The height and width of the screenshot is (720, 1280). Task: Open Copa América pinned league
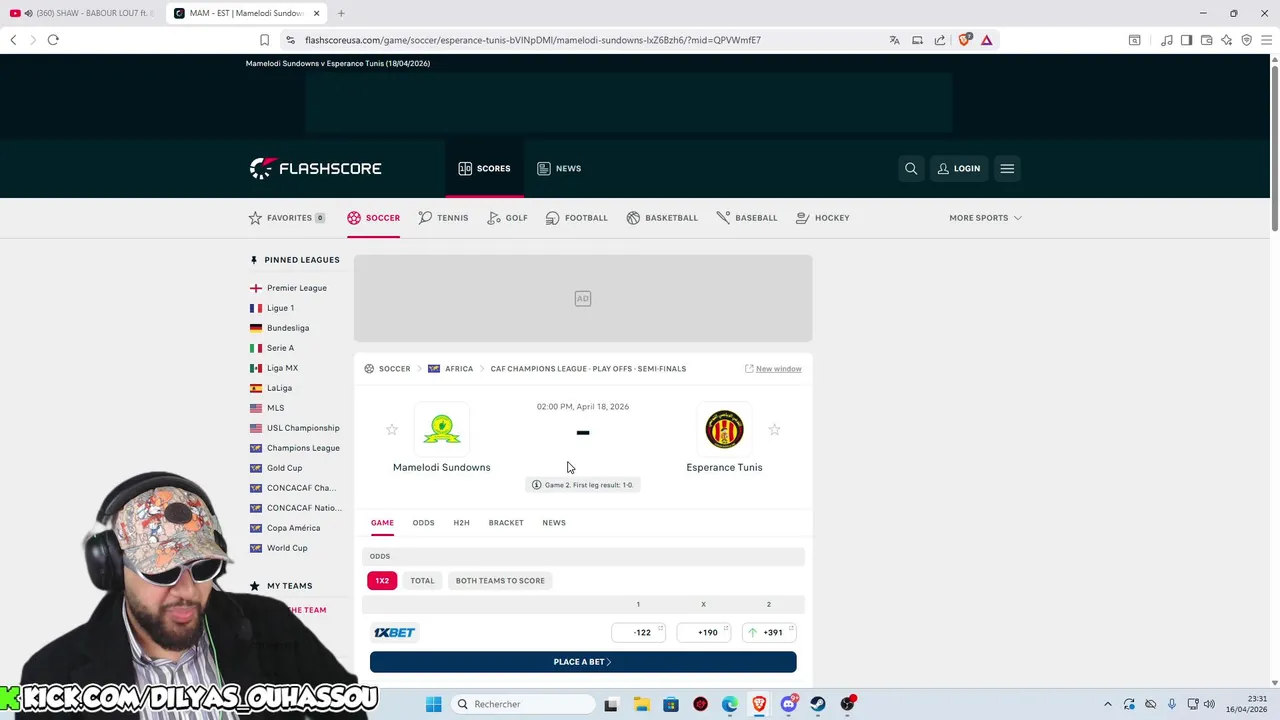point(293,528)
